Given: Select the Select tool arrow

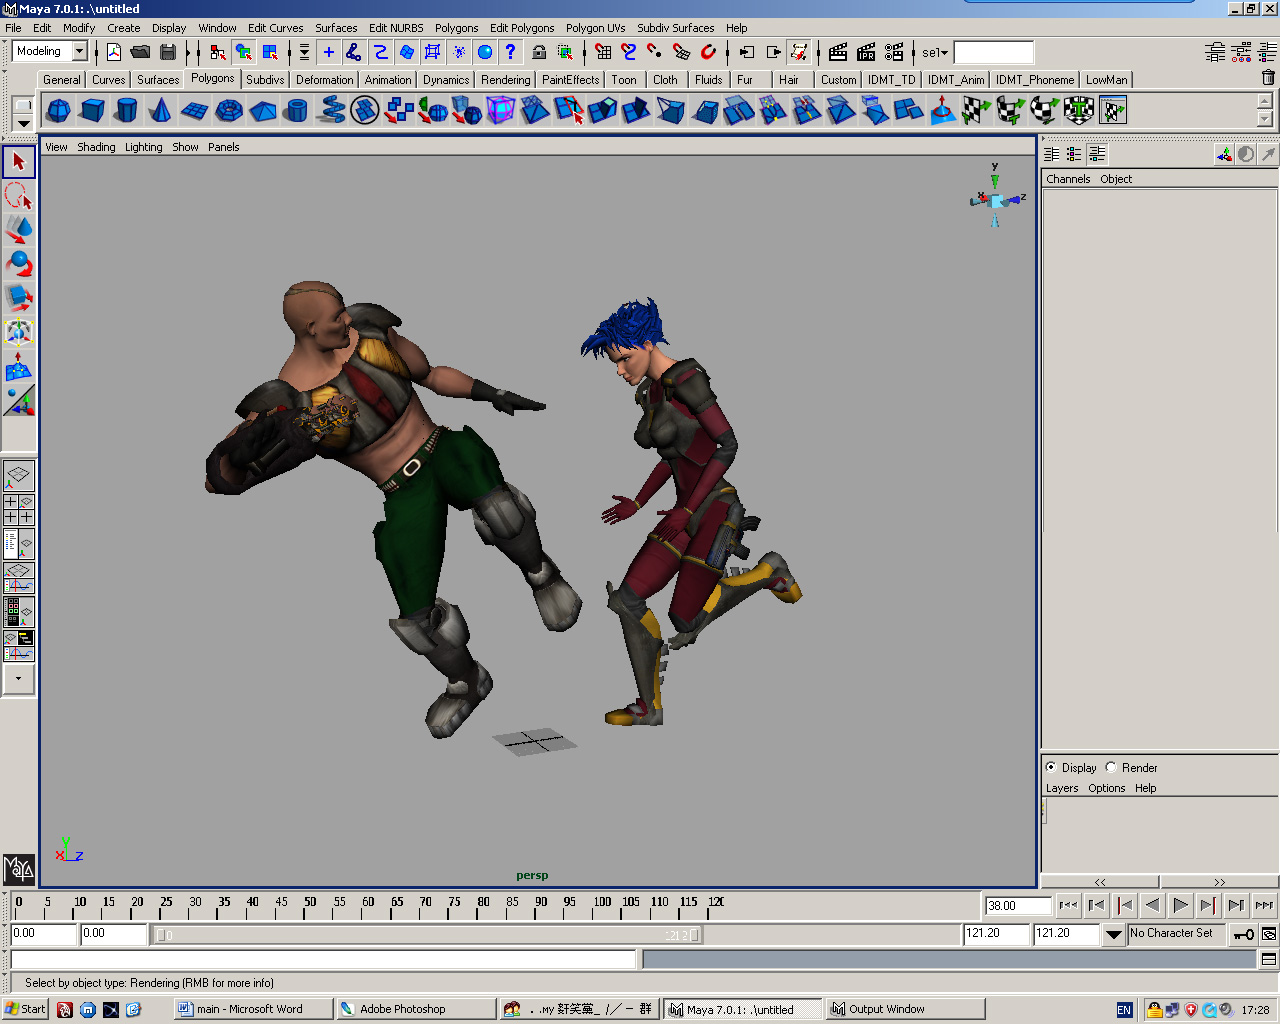Looking at the screenshot, I should click(19, 161).
